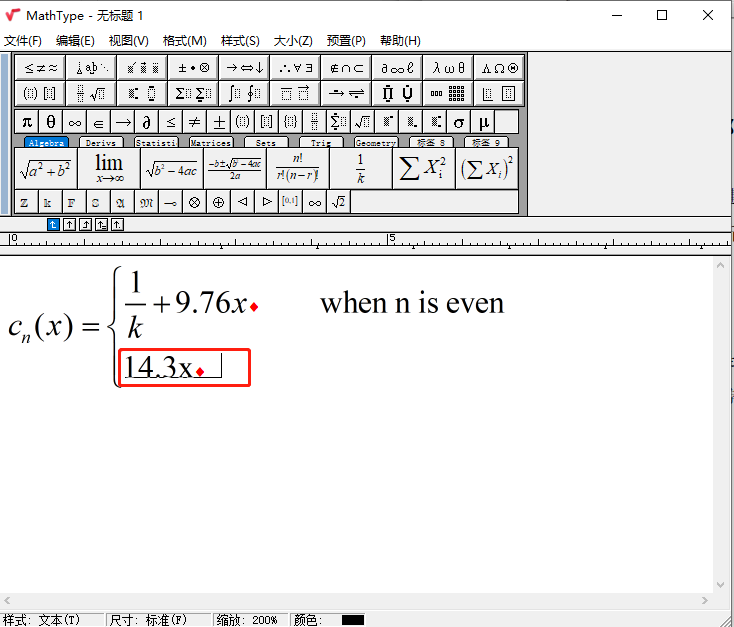This screenshot has width=734, height=627.
Task: Select the relational tab stop button
Action: click(101, 225)
